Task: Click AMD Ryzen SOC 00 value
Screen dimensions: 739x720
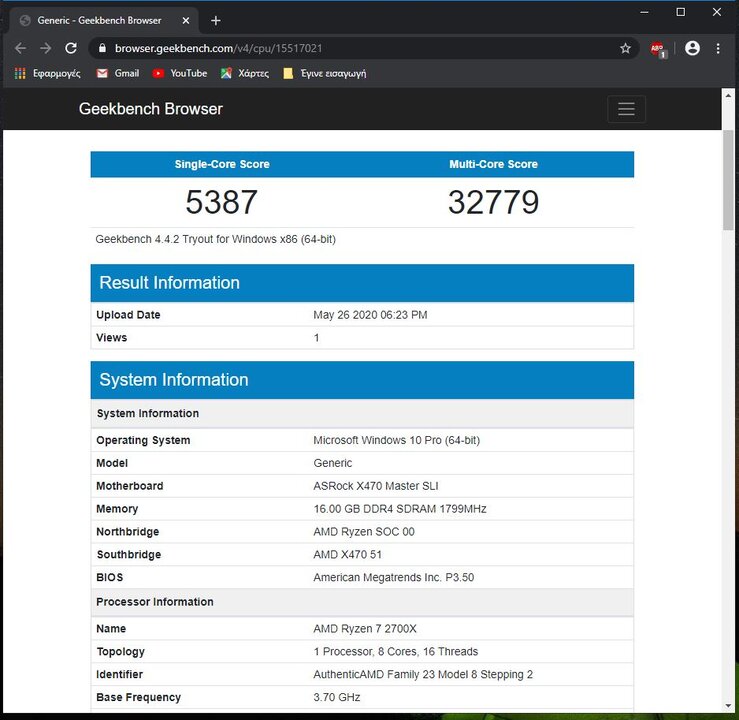Action: point(364,532)
